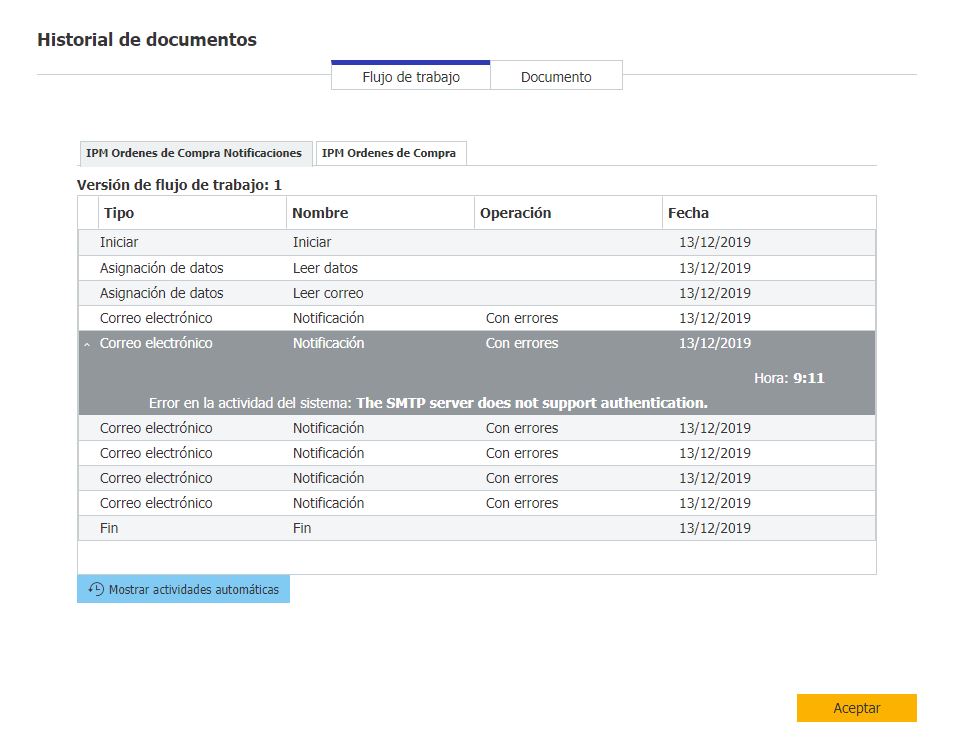Click the Nombre column header
This screenshot has height=750, width=956.
pyautogui.click(x=320, y=213)
